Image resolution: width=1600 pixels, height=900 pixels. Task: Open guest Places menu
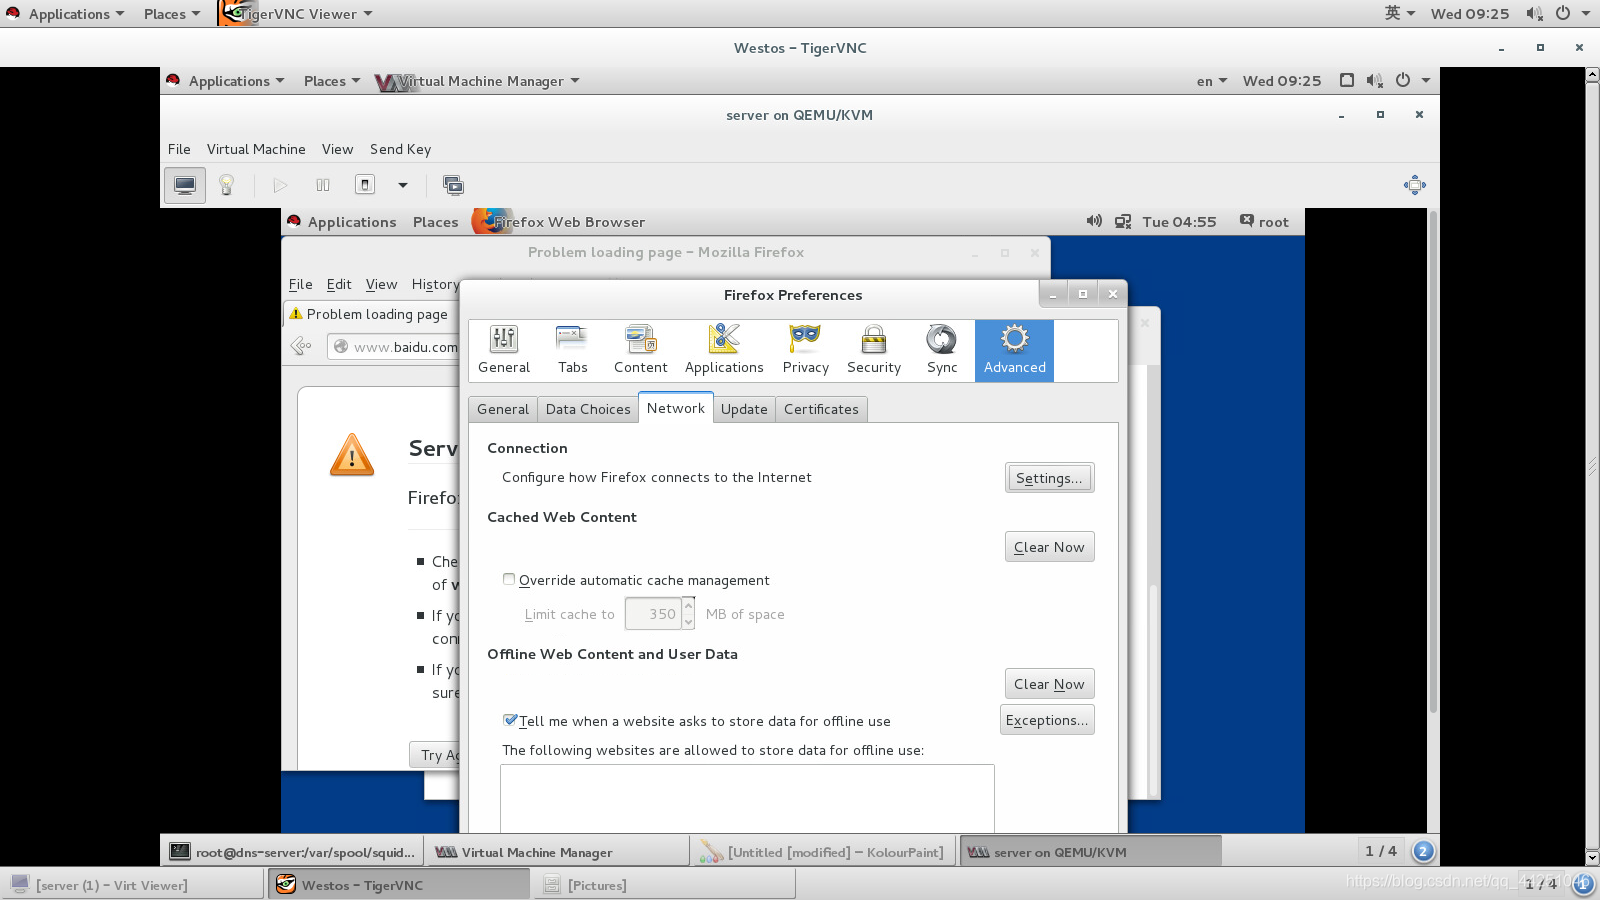[x=435, y=222]
